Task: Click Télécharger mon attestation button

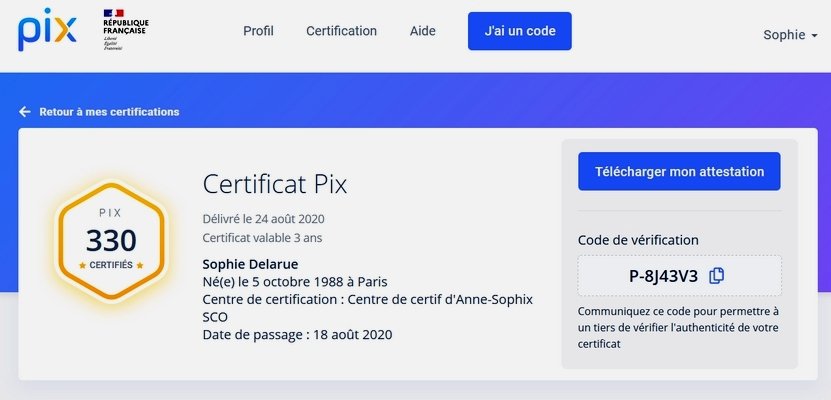Action: pyautogui.click(x=679, y=171)
